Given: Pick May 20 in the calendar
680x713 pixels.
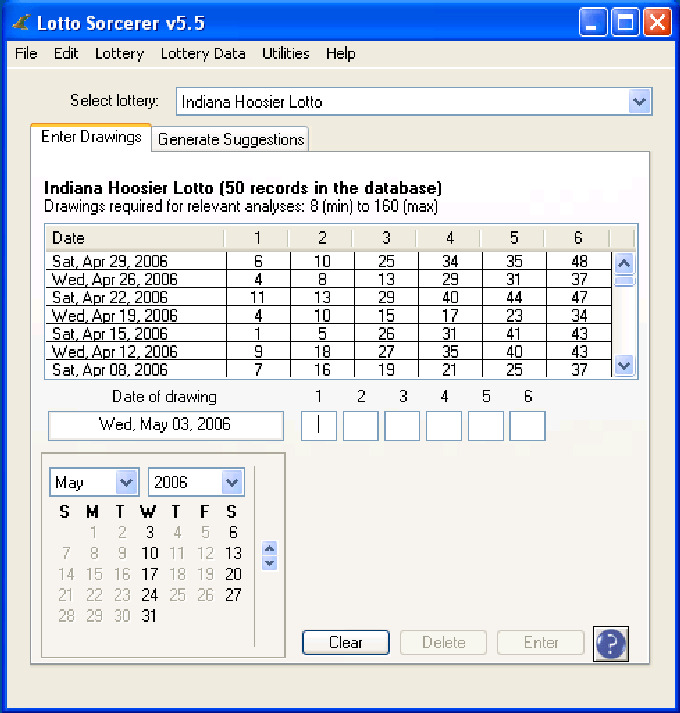Looking at the screenshot, I should 233,574.
